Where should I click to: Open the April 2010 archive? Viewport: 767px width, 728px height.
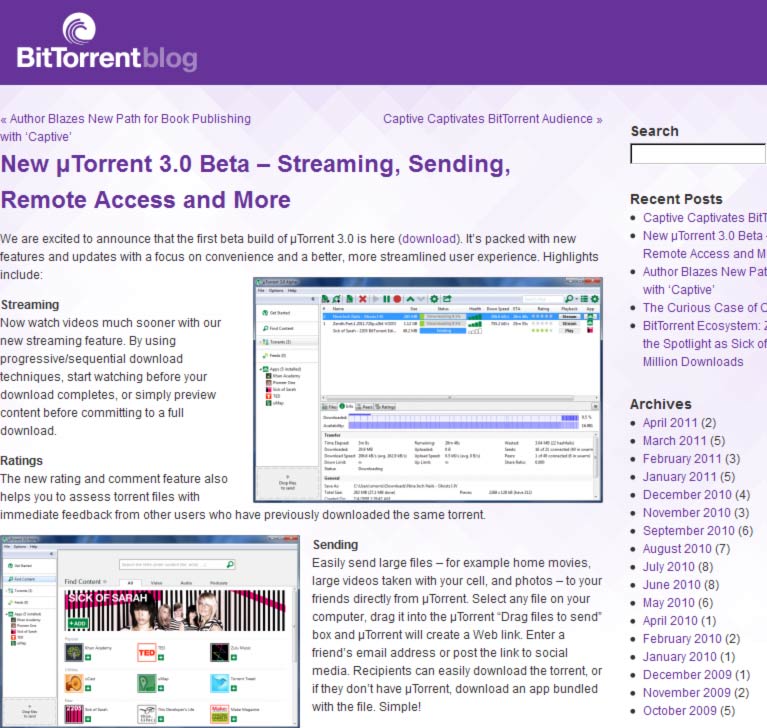tap(670, 621)
